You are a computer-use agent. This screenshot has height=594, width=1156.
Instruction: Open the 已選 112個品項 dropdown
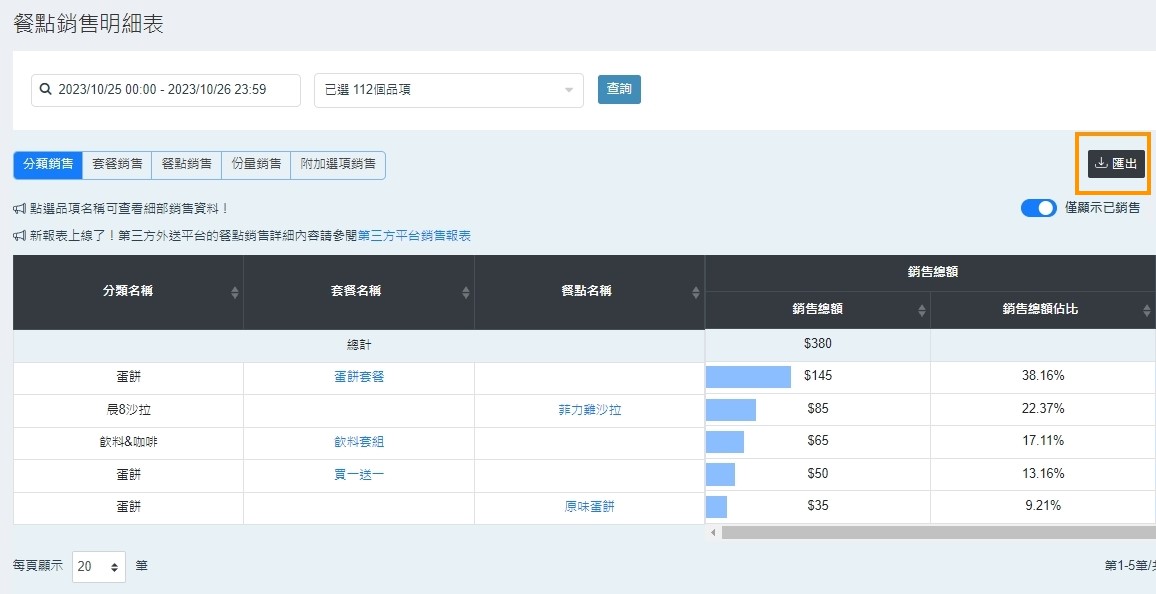click(448, 90)
